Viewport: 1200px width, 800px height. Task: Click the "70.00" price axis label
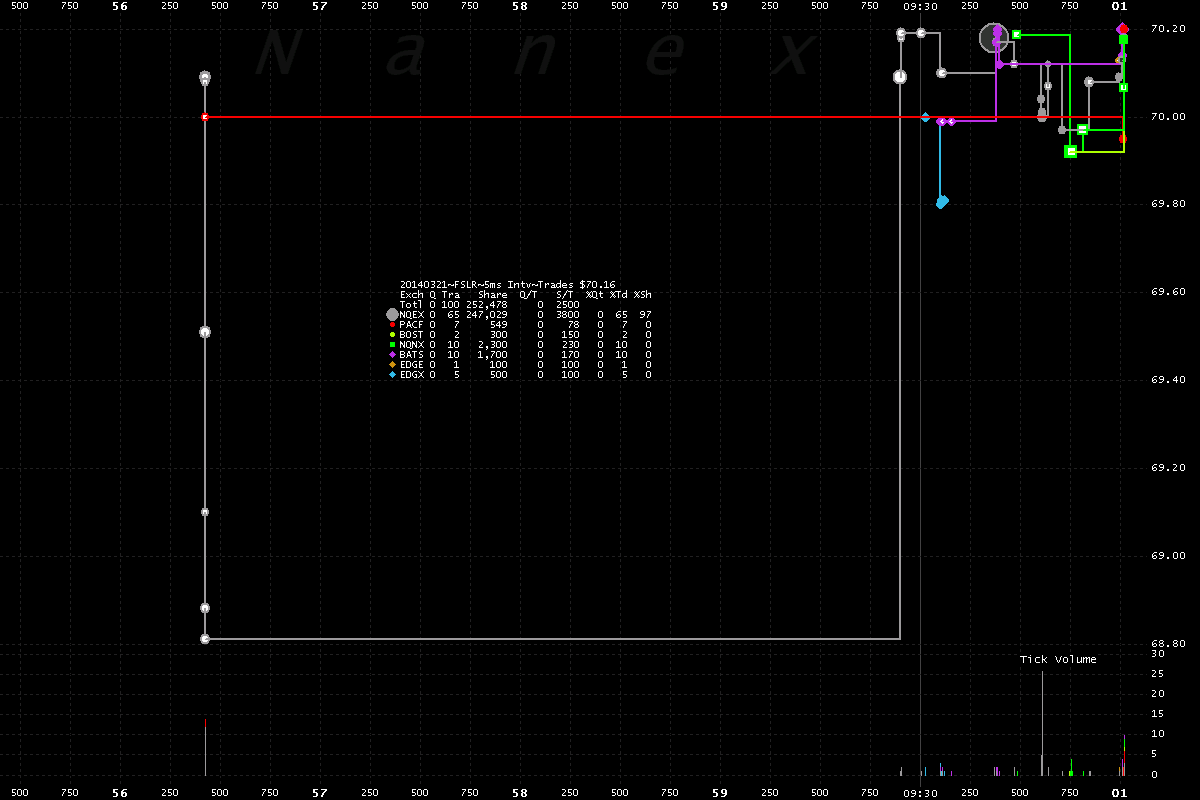click(x=1166, y=117)
